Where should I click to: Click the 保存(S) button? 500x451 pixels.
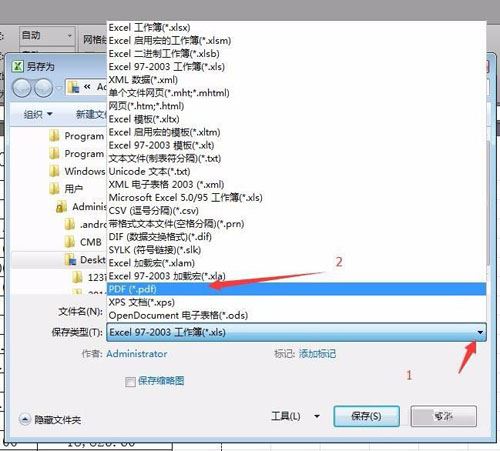(x=366, y=416)
